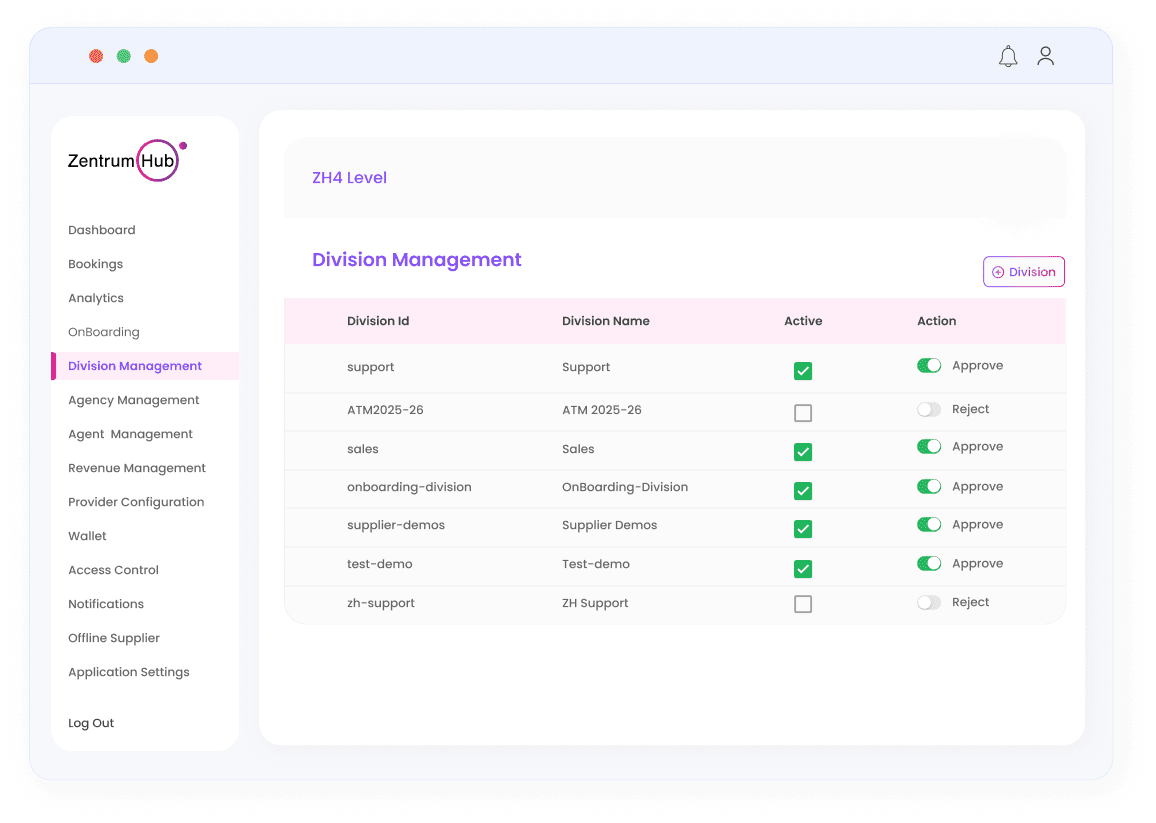Click Log Out at the sidebar bottom

click(x=91, y=722)
